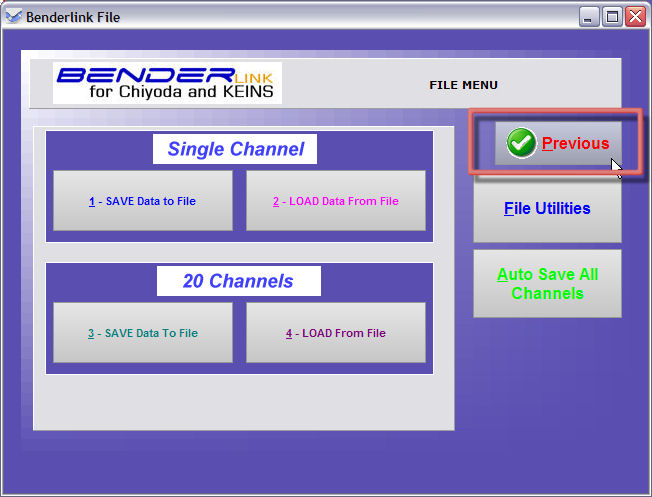Open File Utilities
This screenshot has width=652, height=497.
(x=547, y=209)
